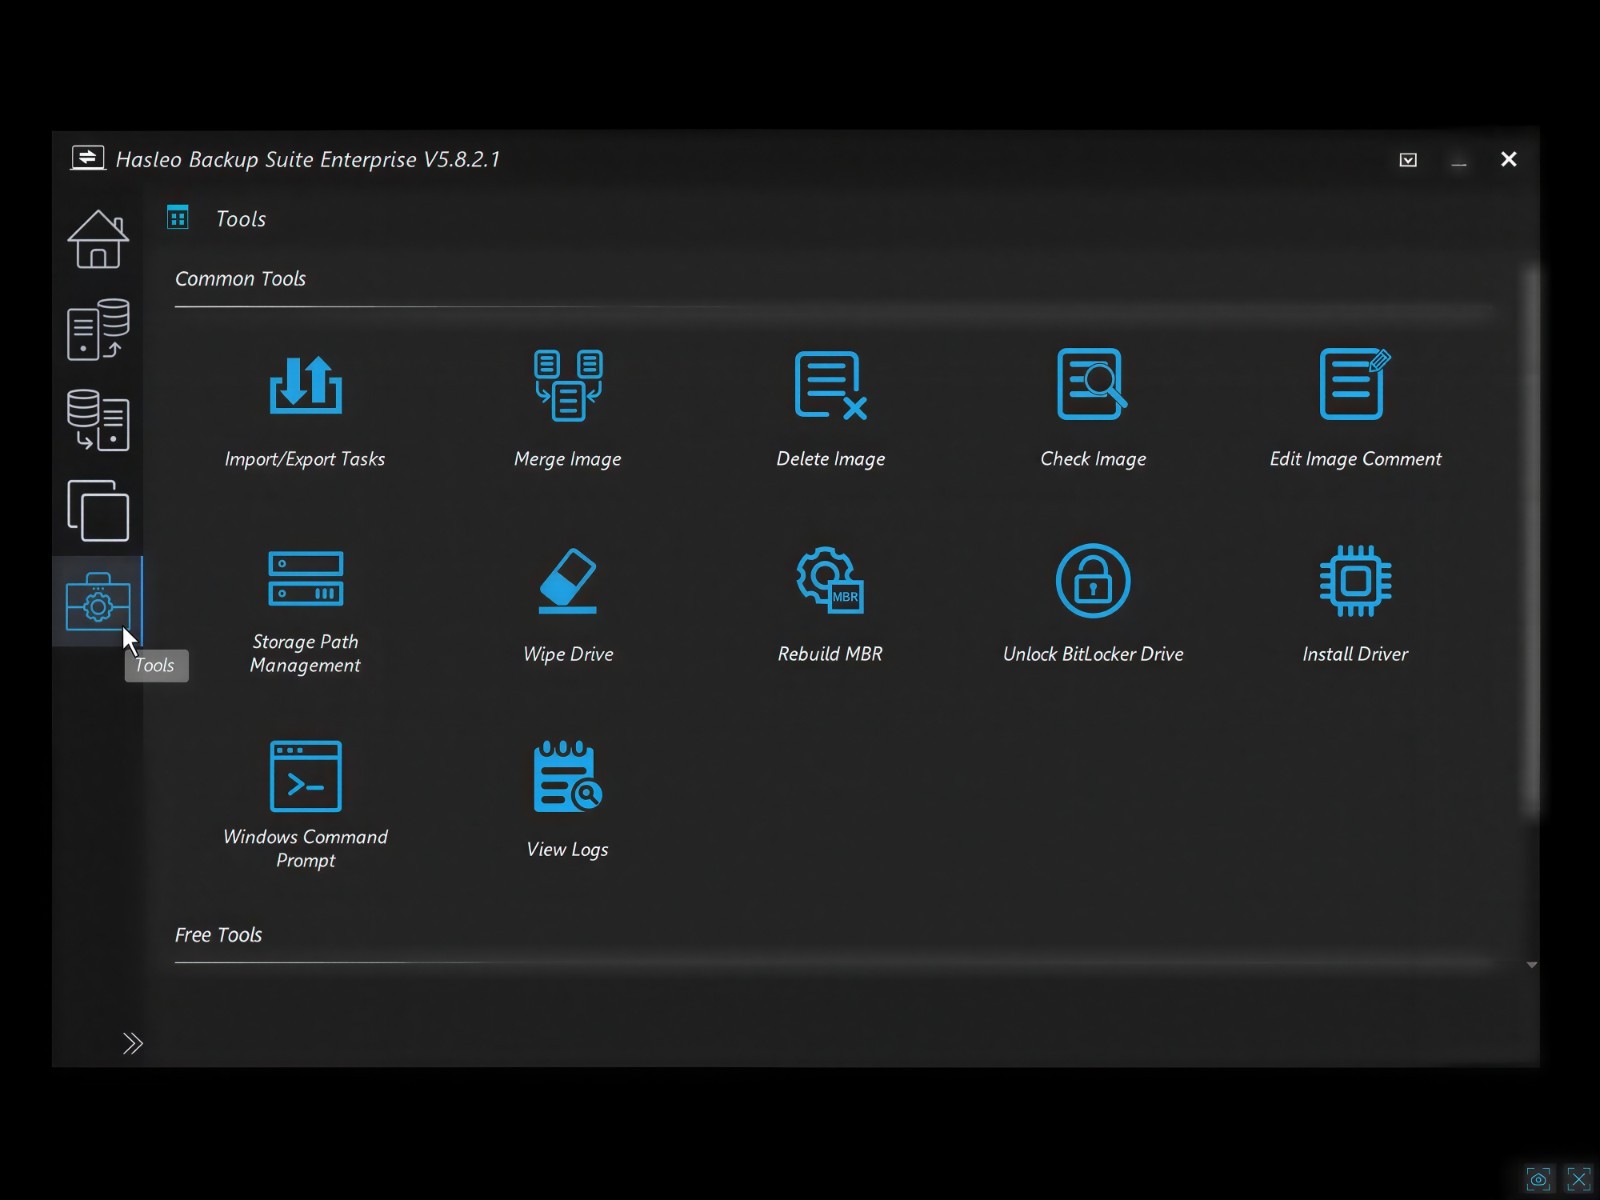The image size is (1600, 1200).
Task: Open the Delete Image tool icon
Action: pyautogui.click(x=830, y=385)
